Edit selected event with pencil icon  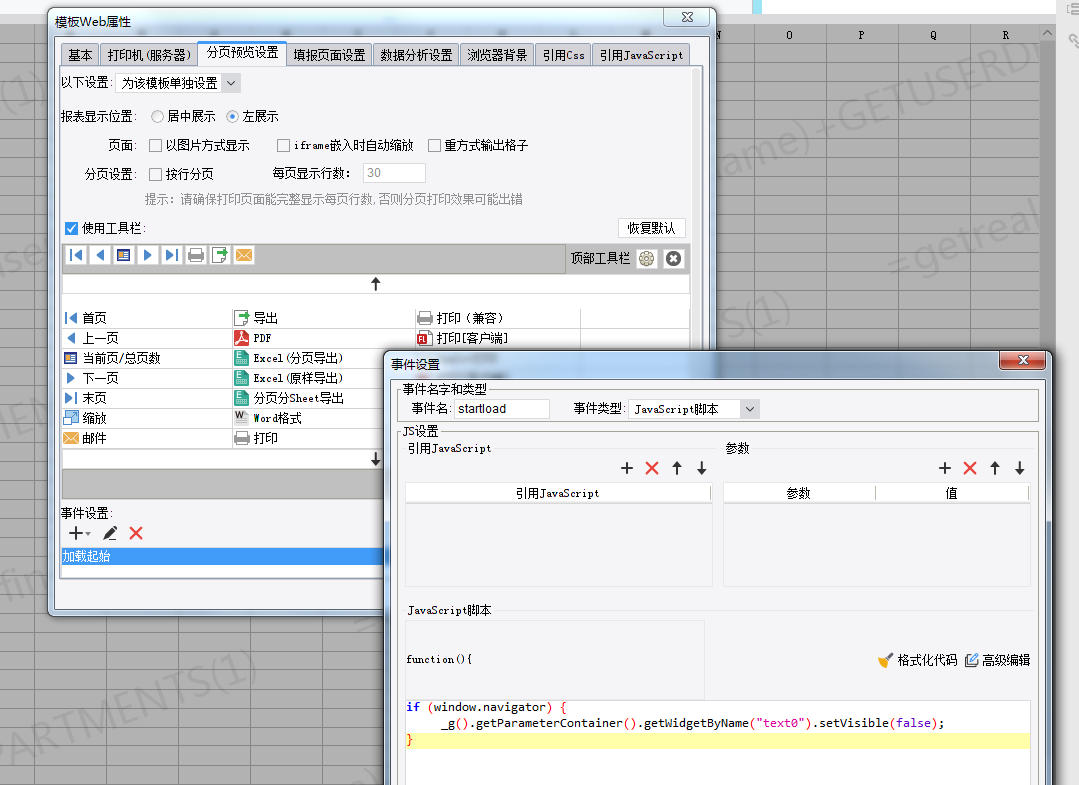point(110,533)
